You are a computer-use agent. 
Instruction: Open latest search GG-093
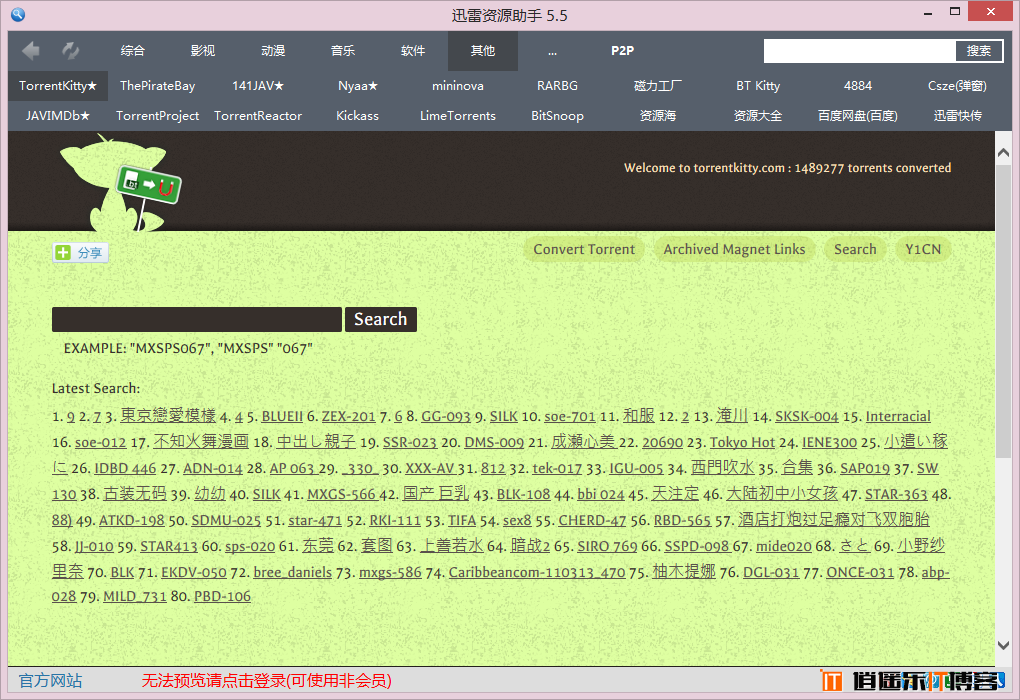(446, 416)
